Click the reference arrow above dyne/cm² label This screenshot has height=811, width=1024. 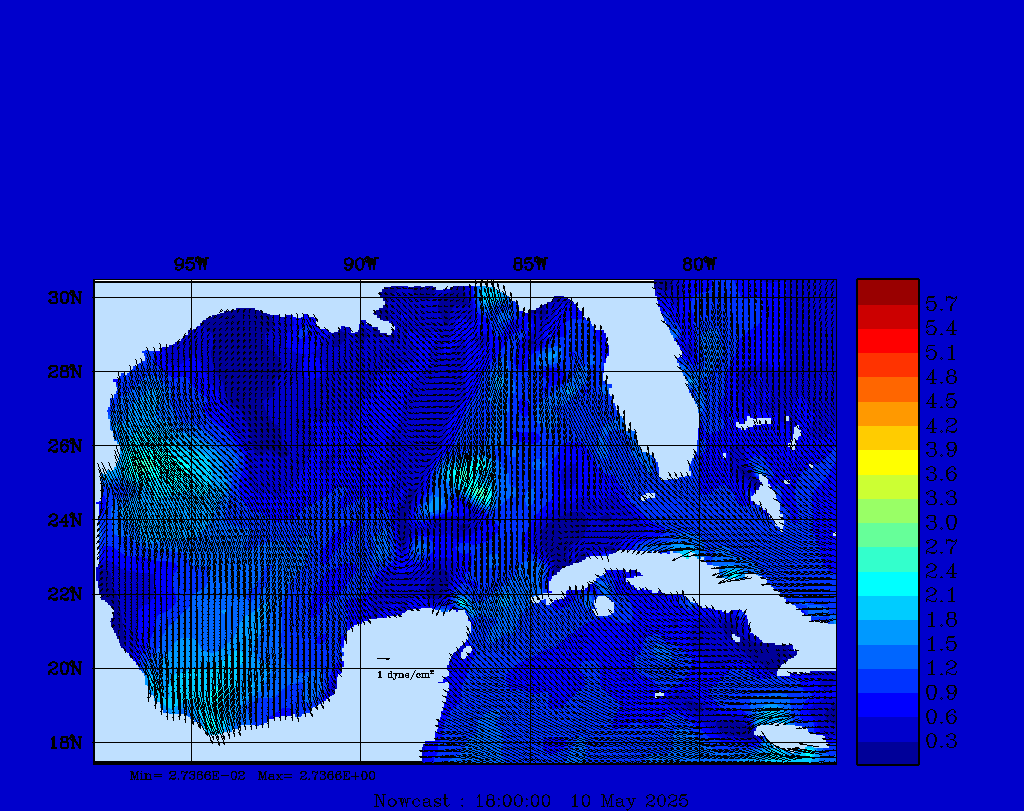pyautogui.click(x=383, y=659)
